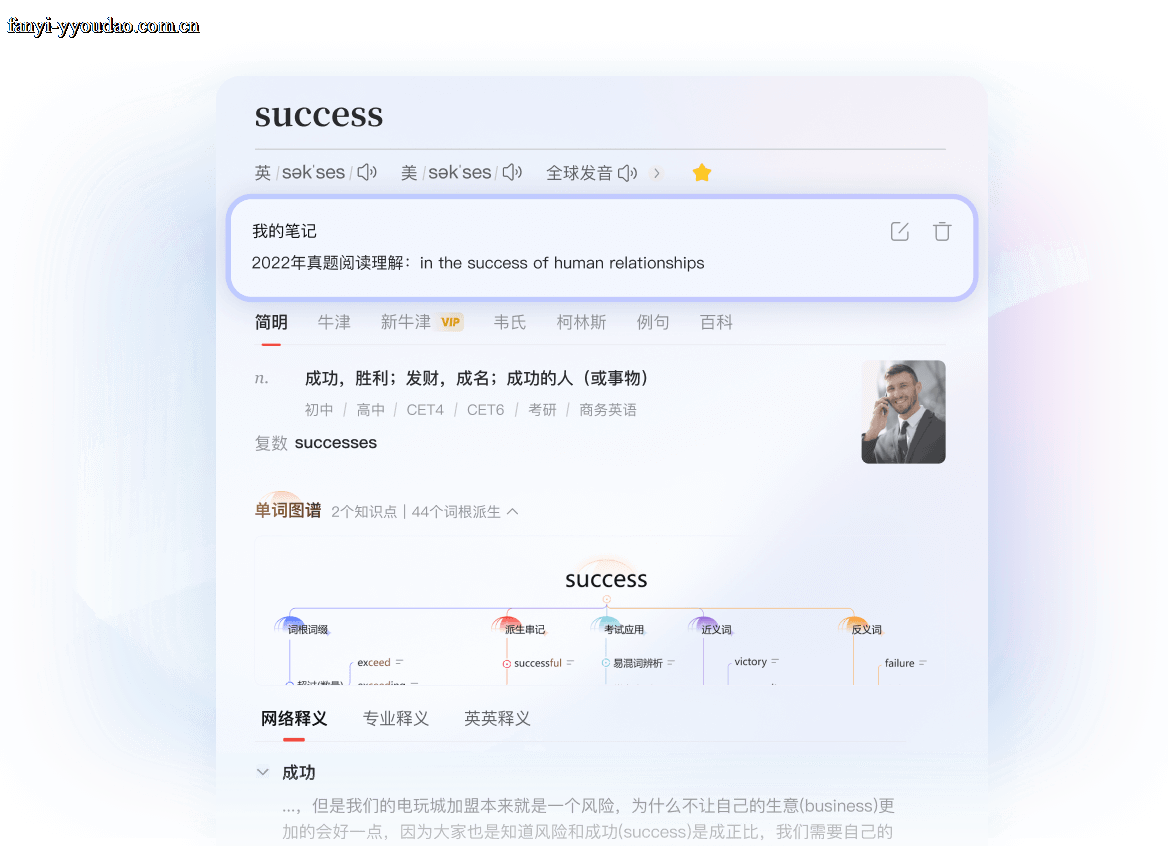Viewport: 1168px width, 846px height.
Task: Click the 初中 level tag
Action: pyautogui.click(x=319, y=410)
